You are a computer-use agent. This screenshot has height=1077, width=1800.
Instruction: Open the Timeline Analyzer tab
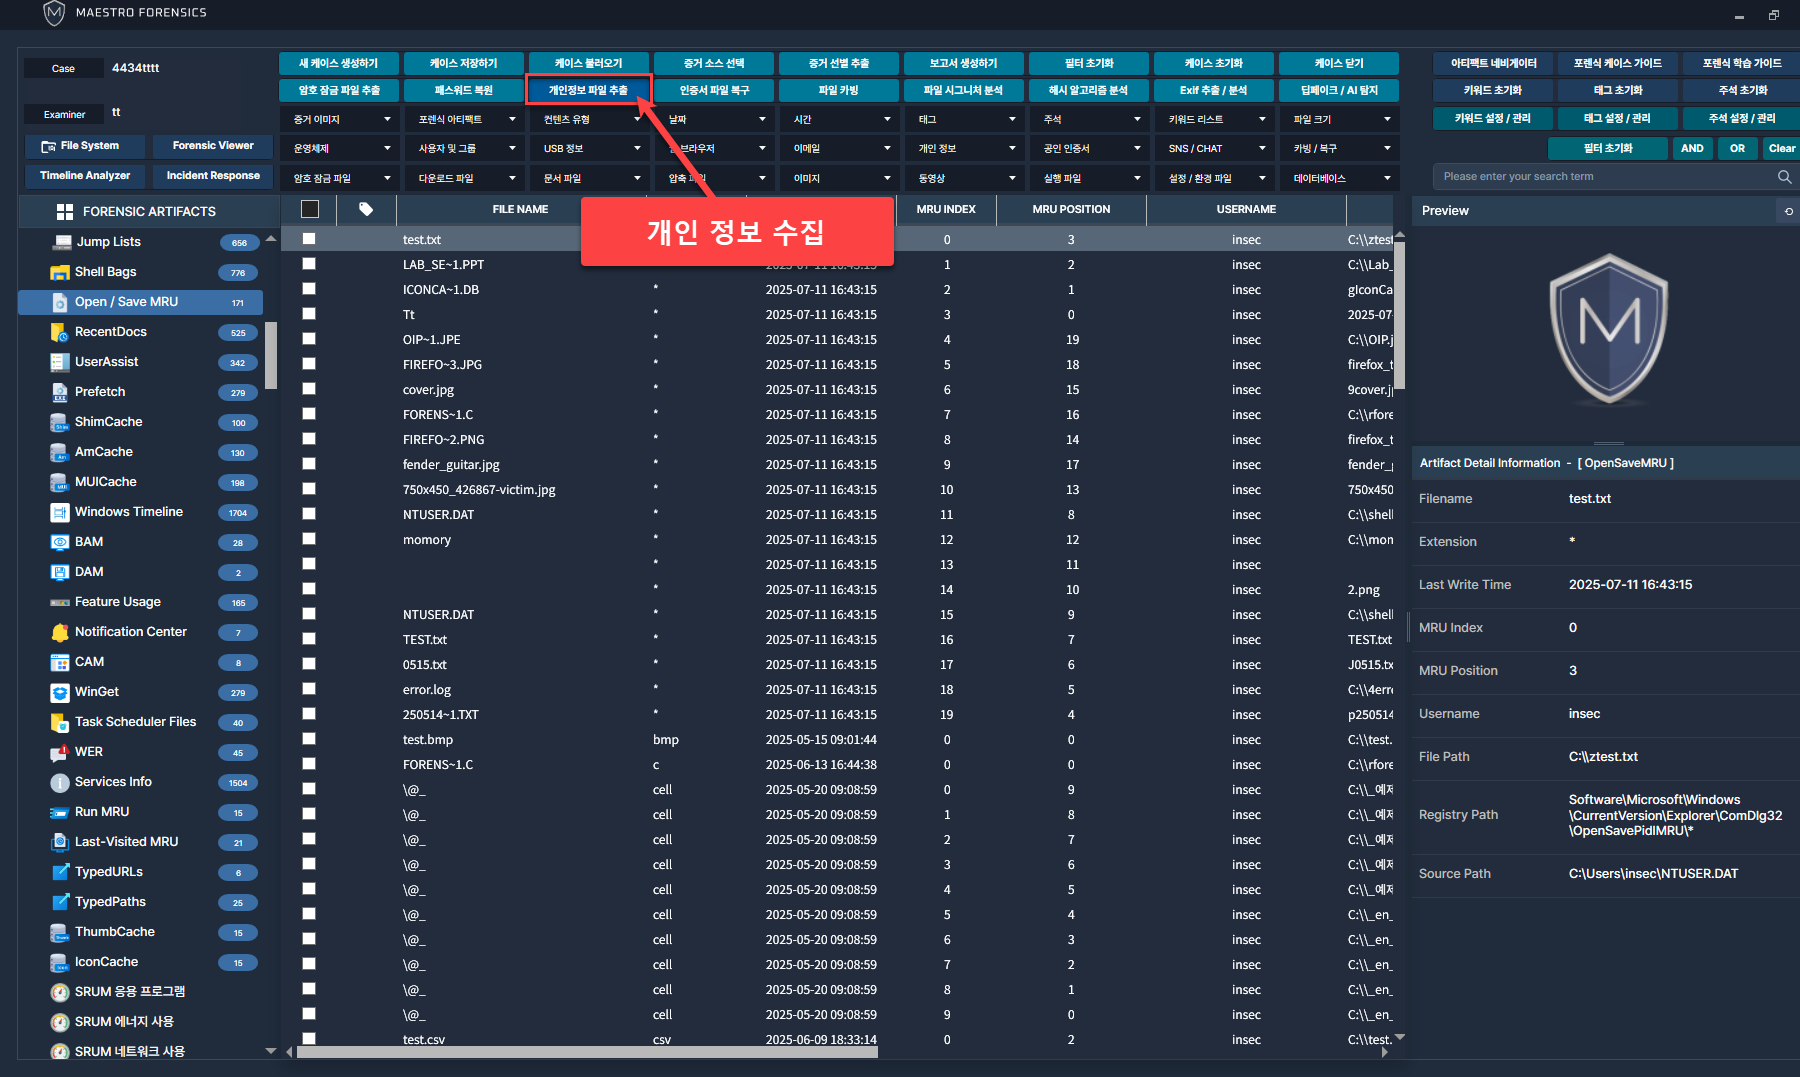(85, 176)
